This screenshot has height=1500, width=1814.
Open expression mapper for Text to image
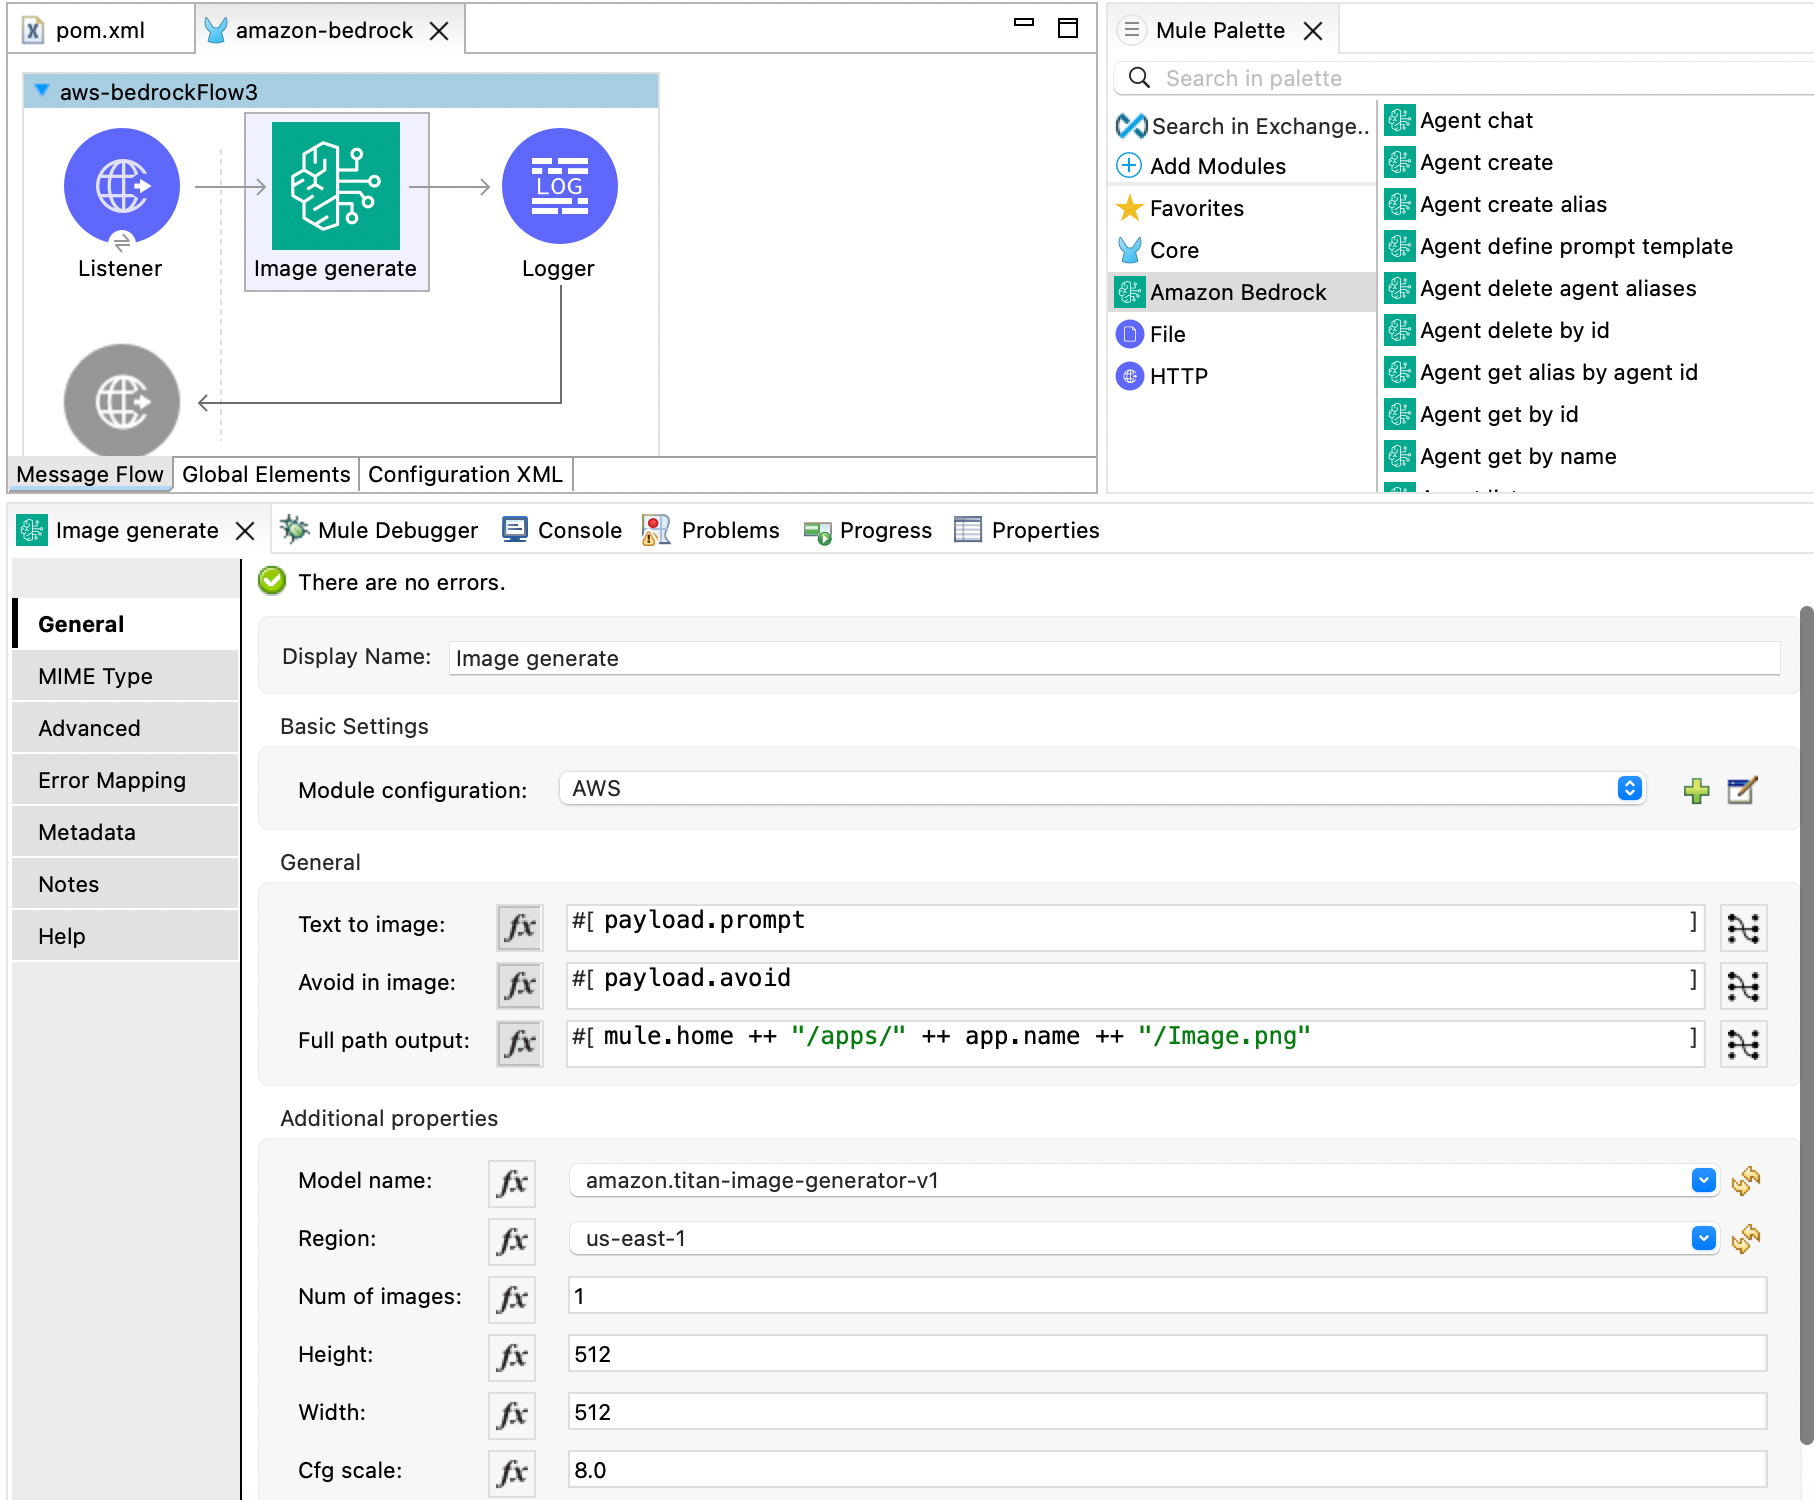coord(1743,928)
